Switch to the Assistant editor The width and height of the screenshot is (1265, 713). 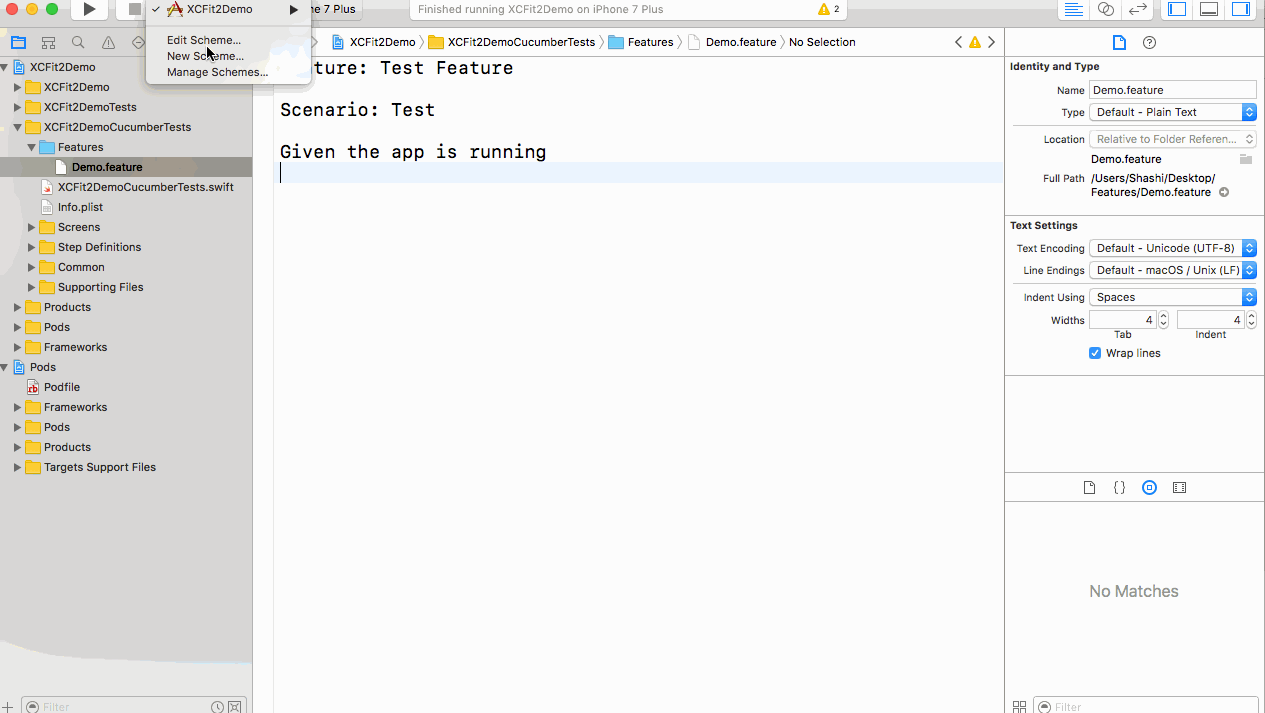[1105, 10]
